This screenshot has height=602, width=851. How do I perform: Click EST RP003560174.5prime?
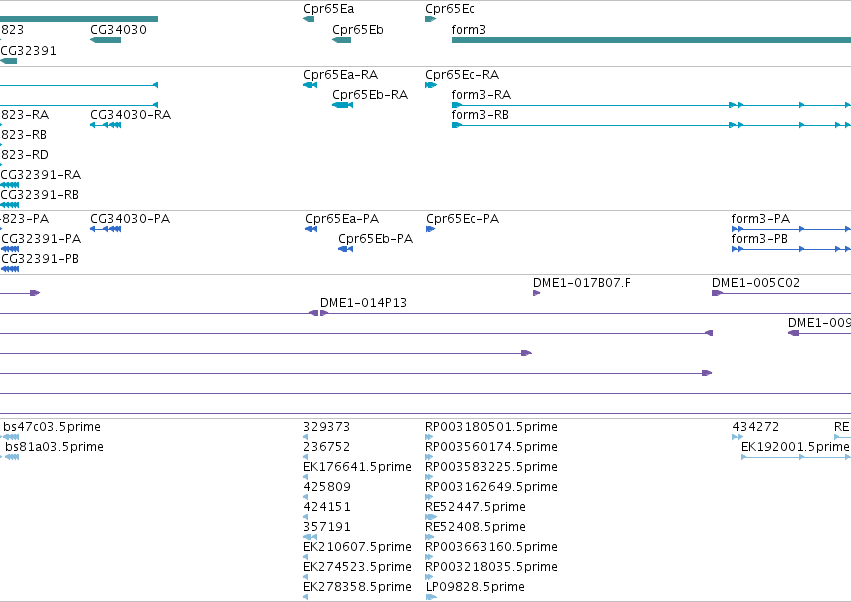[491, 447]
